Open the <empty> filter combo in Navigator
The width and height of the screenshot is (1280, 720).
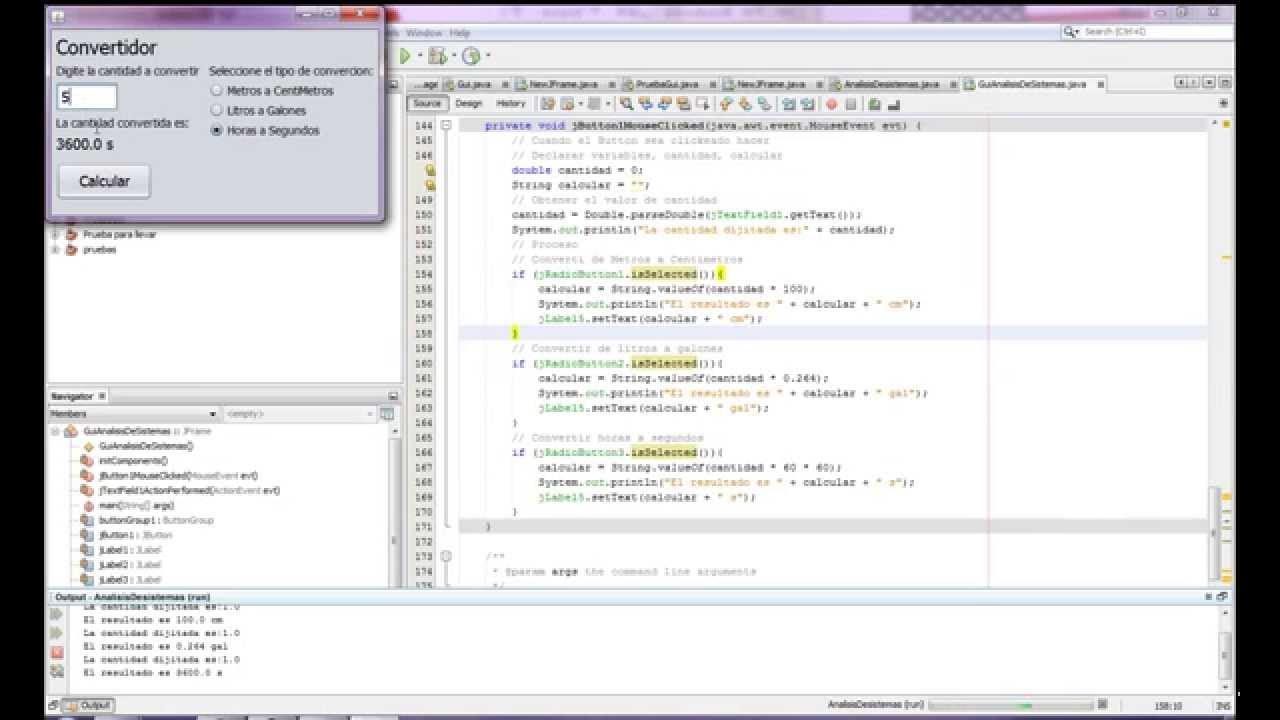(x=299, y=414)
